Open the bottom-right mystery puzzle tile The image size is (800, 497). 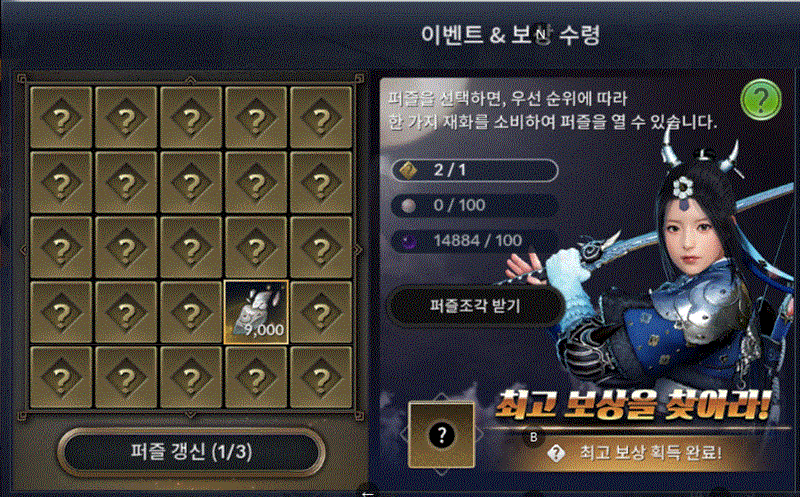coord(321,377)
